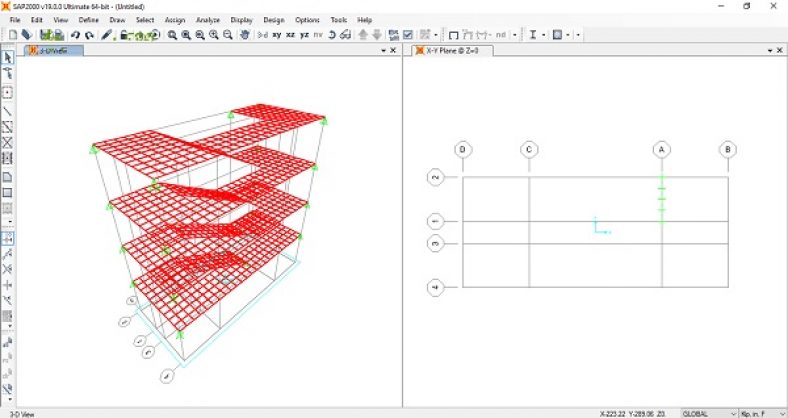Open the Assign menu
The width and height of the screenshot is (788, 418).
pos(175,20)
